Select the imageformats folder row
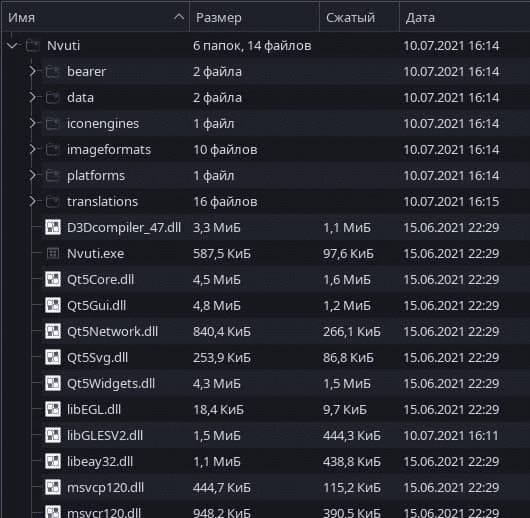Image resolution: width=530 pixels, height=518 pixels. point(286,149)
